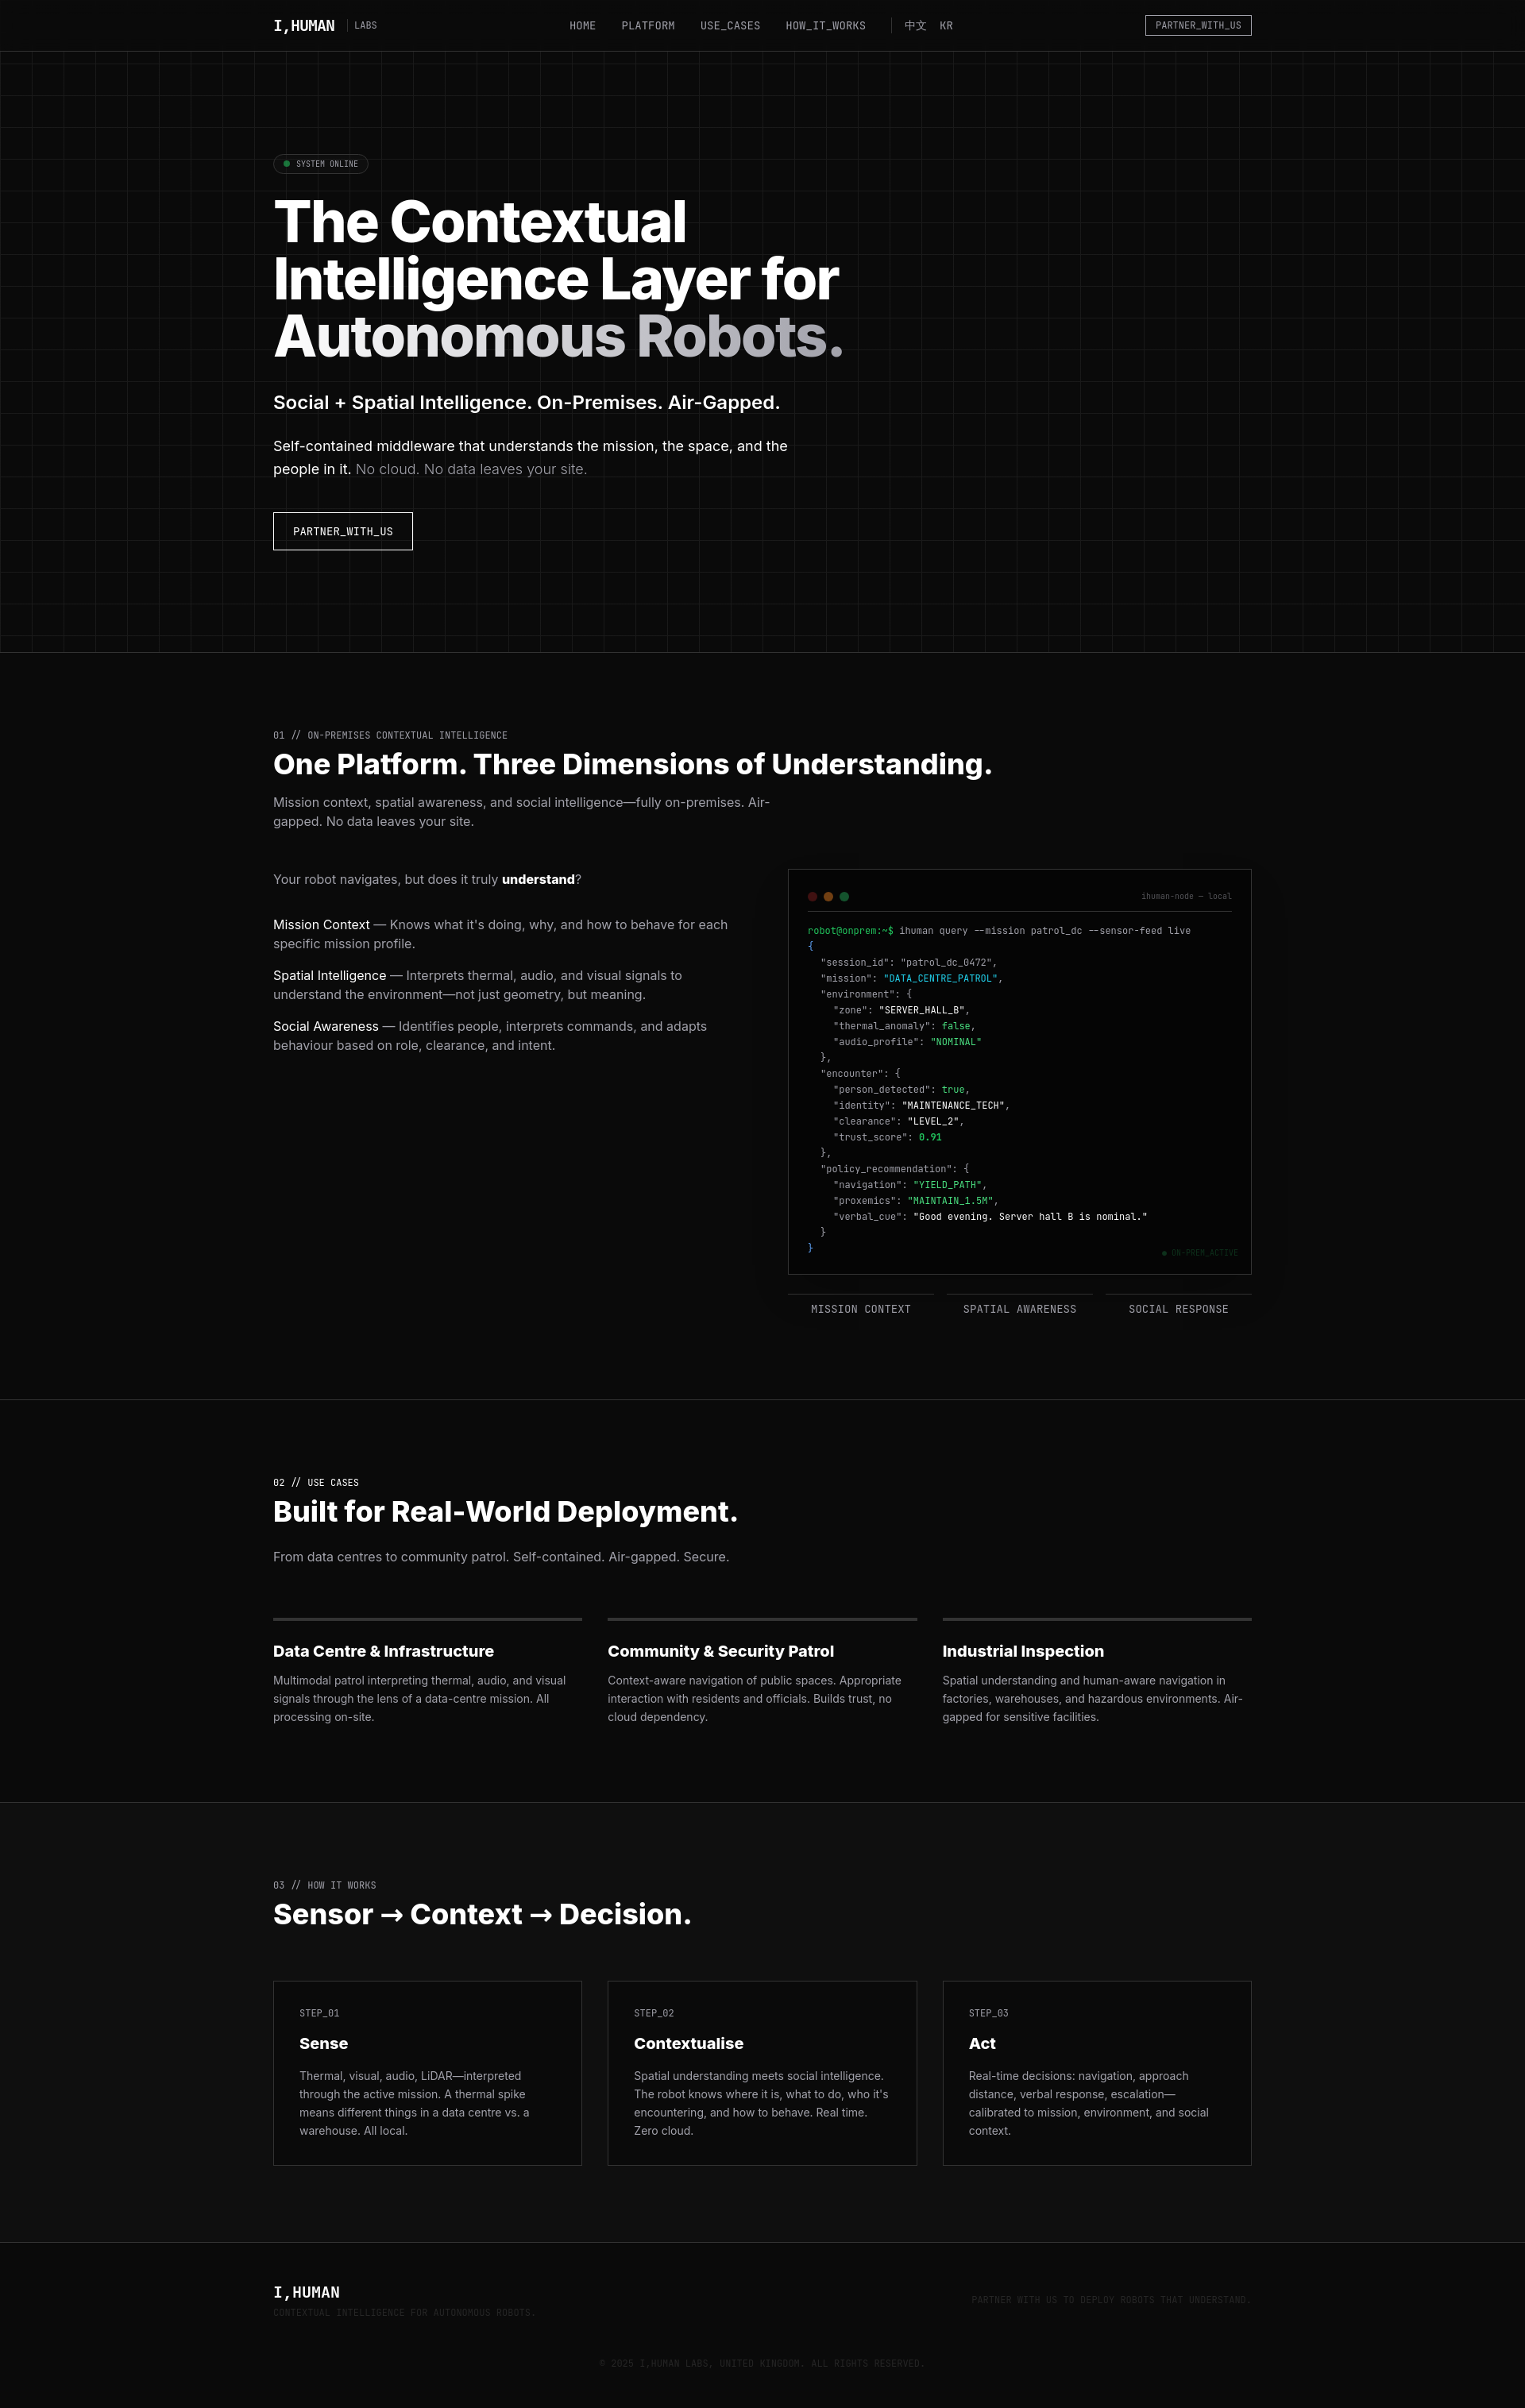1525x2408 pixels.
Task: Click the footer copyright line
Action: click(x=762, y=2364)
